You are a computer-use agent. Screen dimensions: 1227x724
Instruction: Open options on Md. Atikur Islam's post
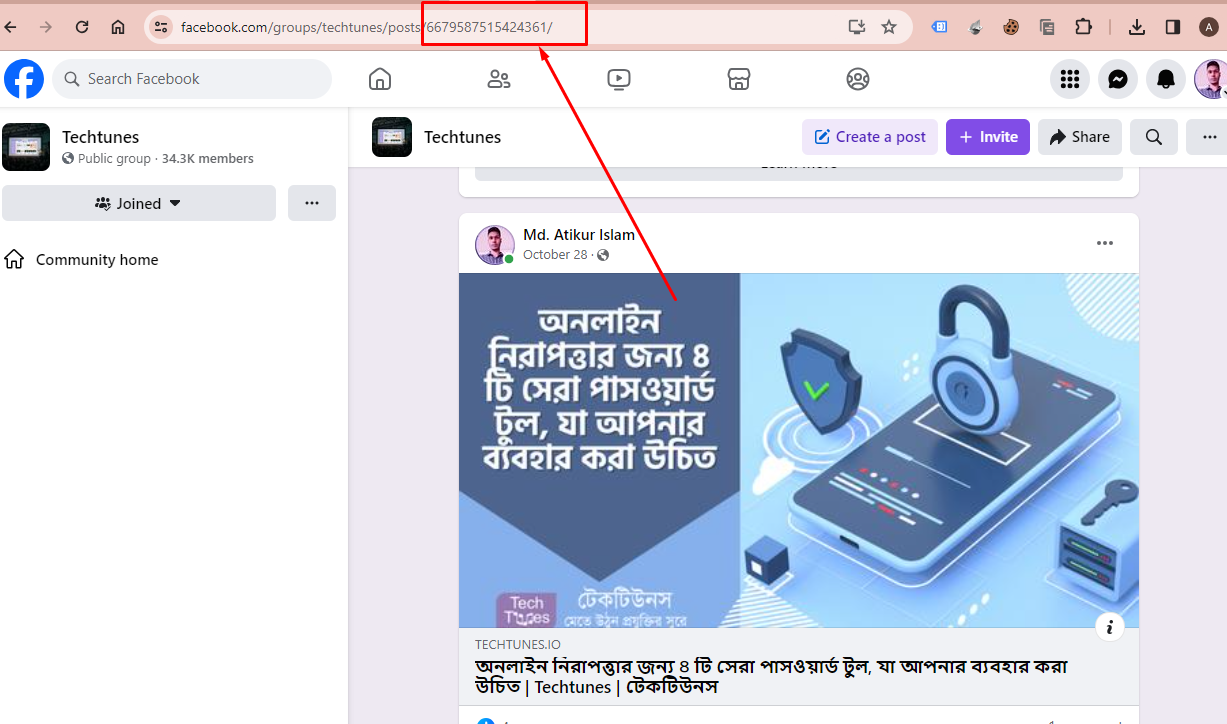point(1104,242)
